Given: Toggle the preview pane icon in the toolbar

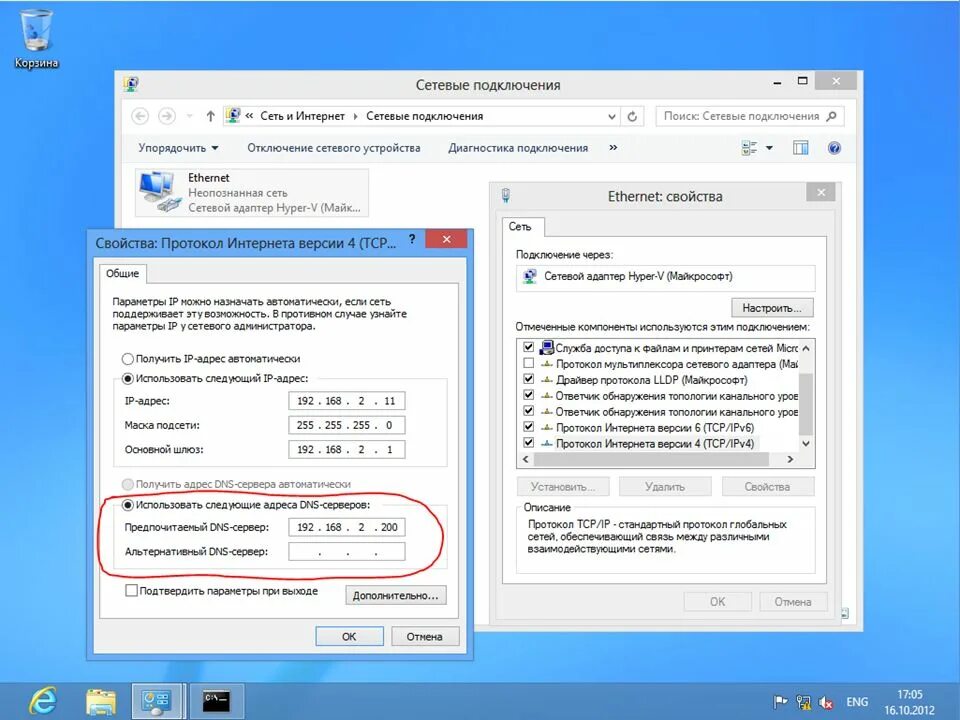Looking at the screenshot, I should [x=800, y=148].
